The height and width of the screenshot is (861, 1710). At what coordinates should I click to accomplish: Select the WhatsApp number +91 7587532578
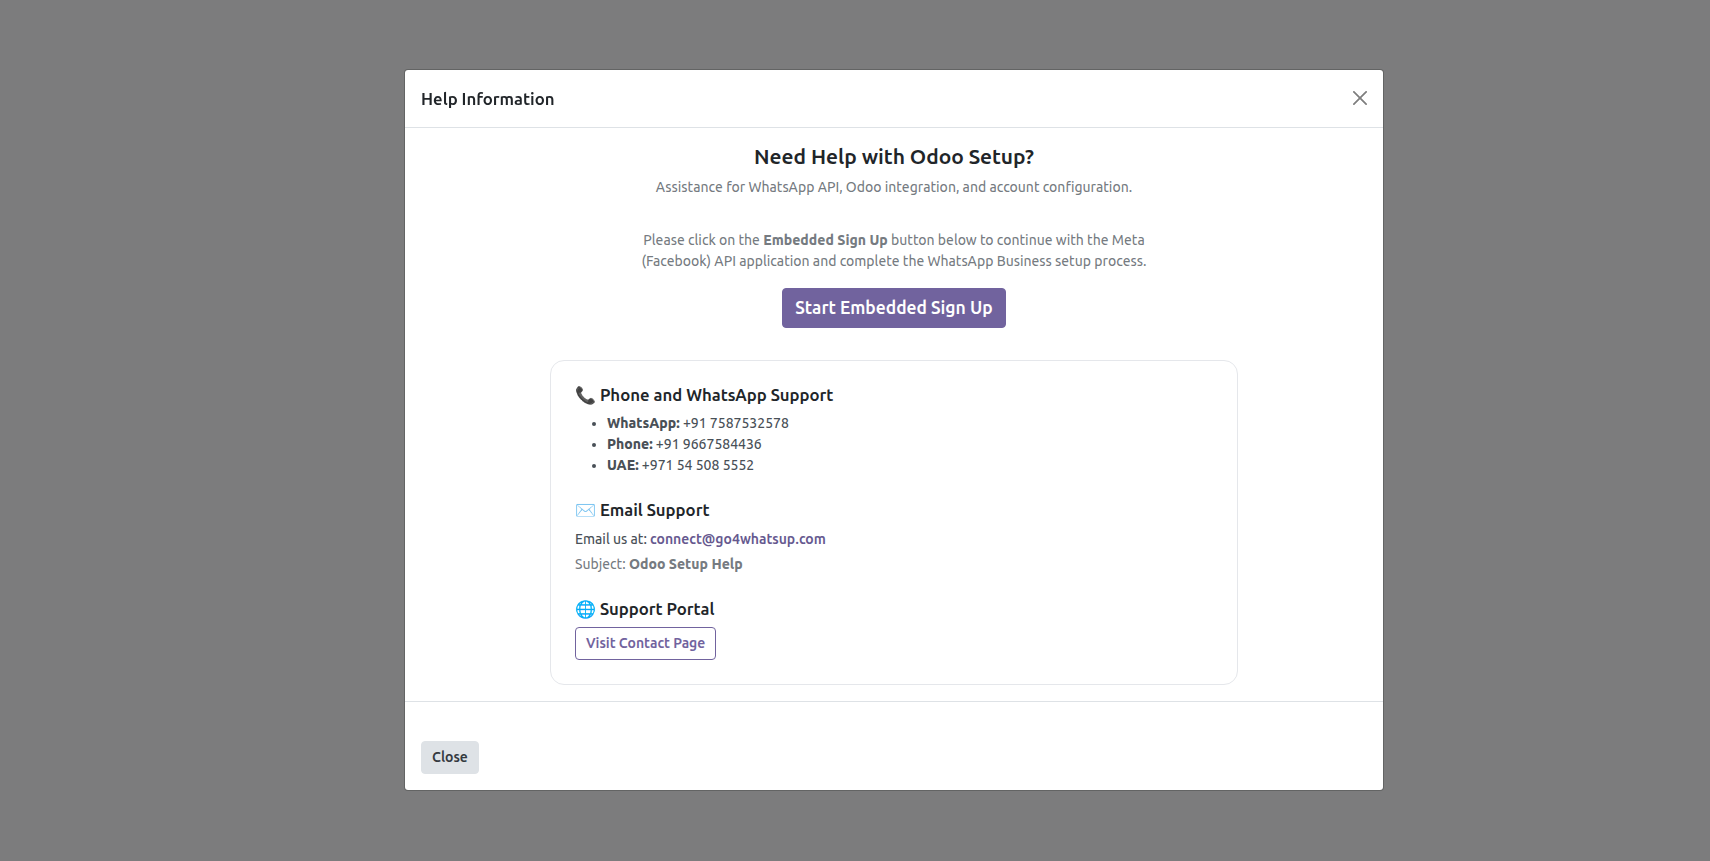click(735, 423)
